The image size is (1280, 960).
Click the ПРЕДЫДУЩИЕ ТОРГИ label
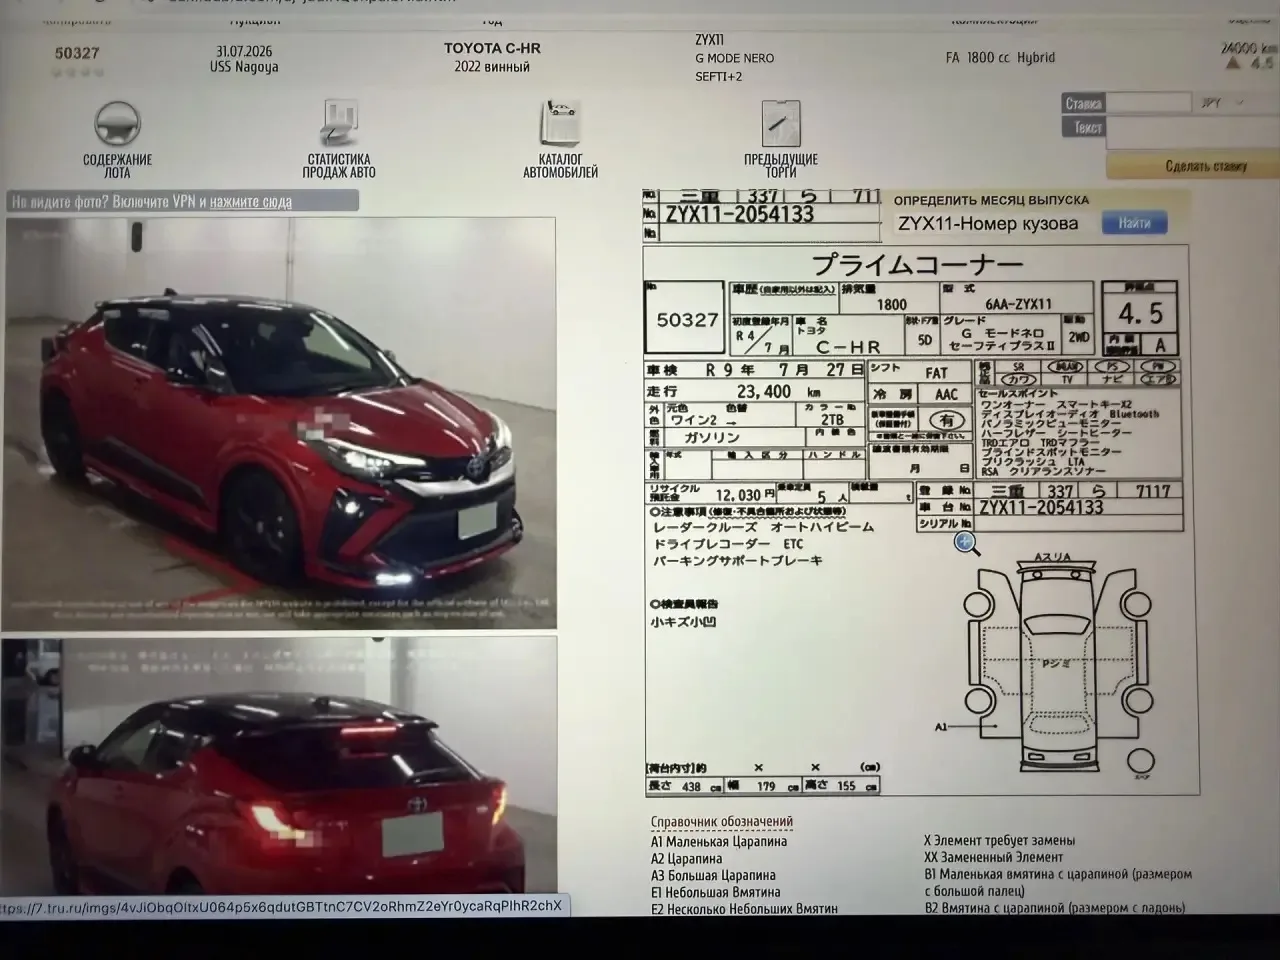coord(780,166)
